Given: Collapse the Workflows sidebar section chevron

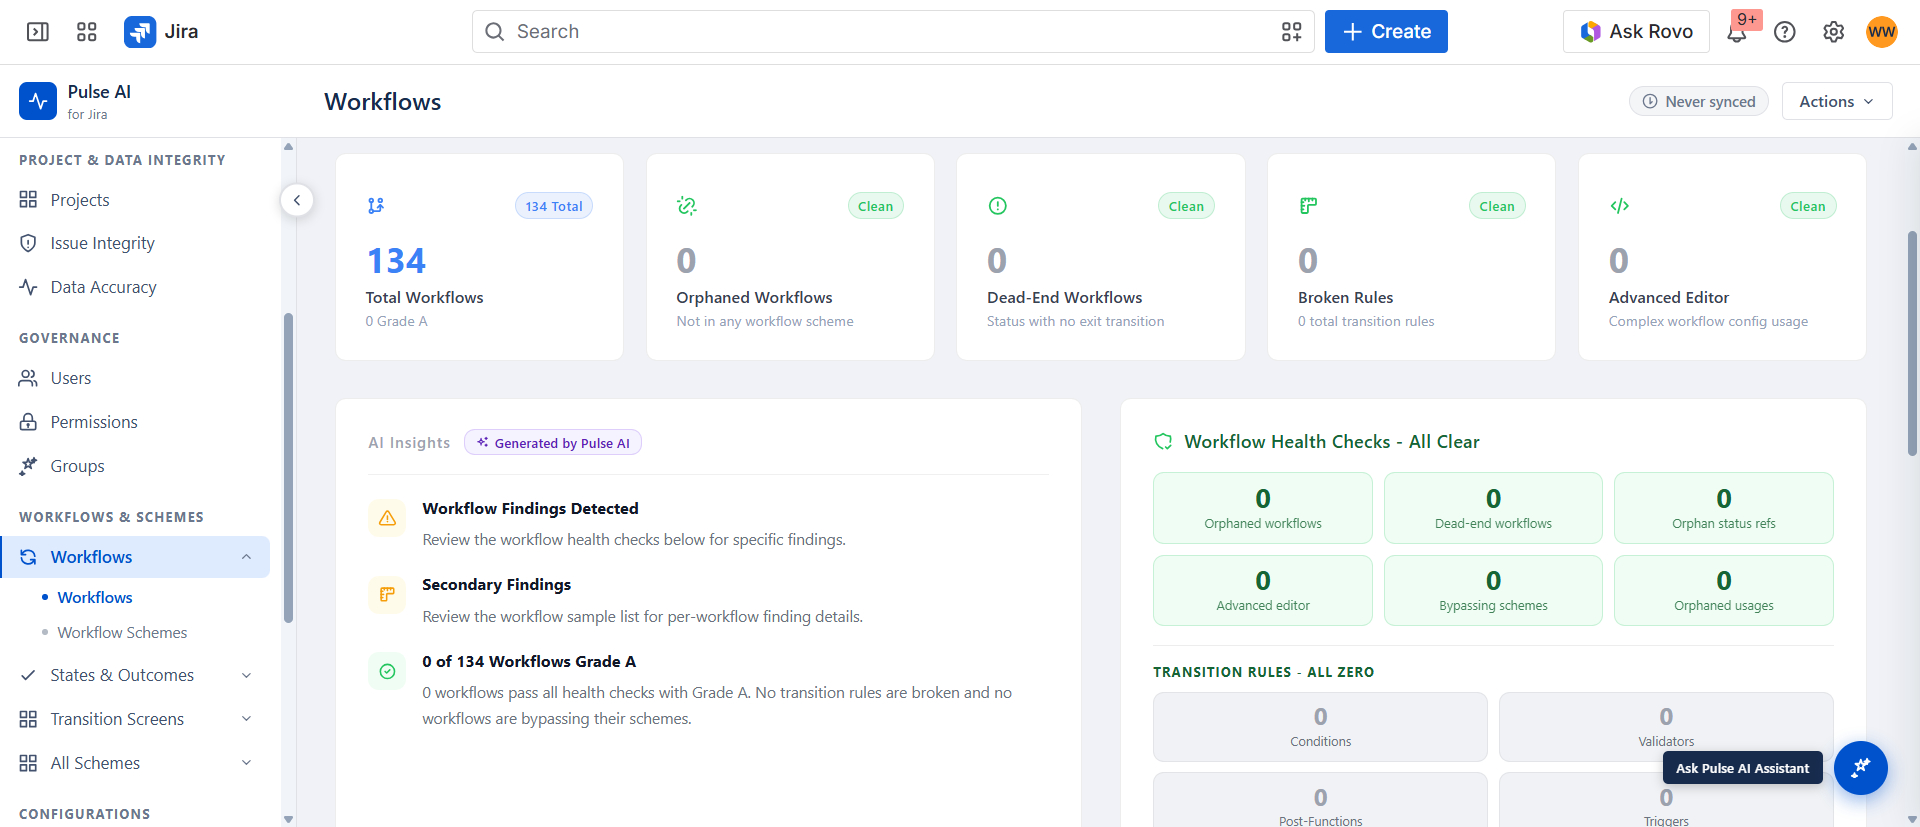Looking at the screenshot, I should 246,557.
